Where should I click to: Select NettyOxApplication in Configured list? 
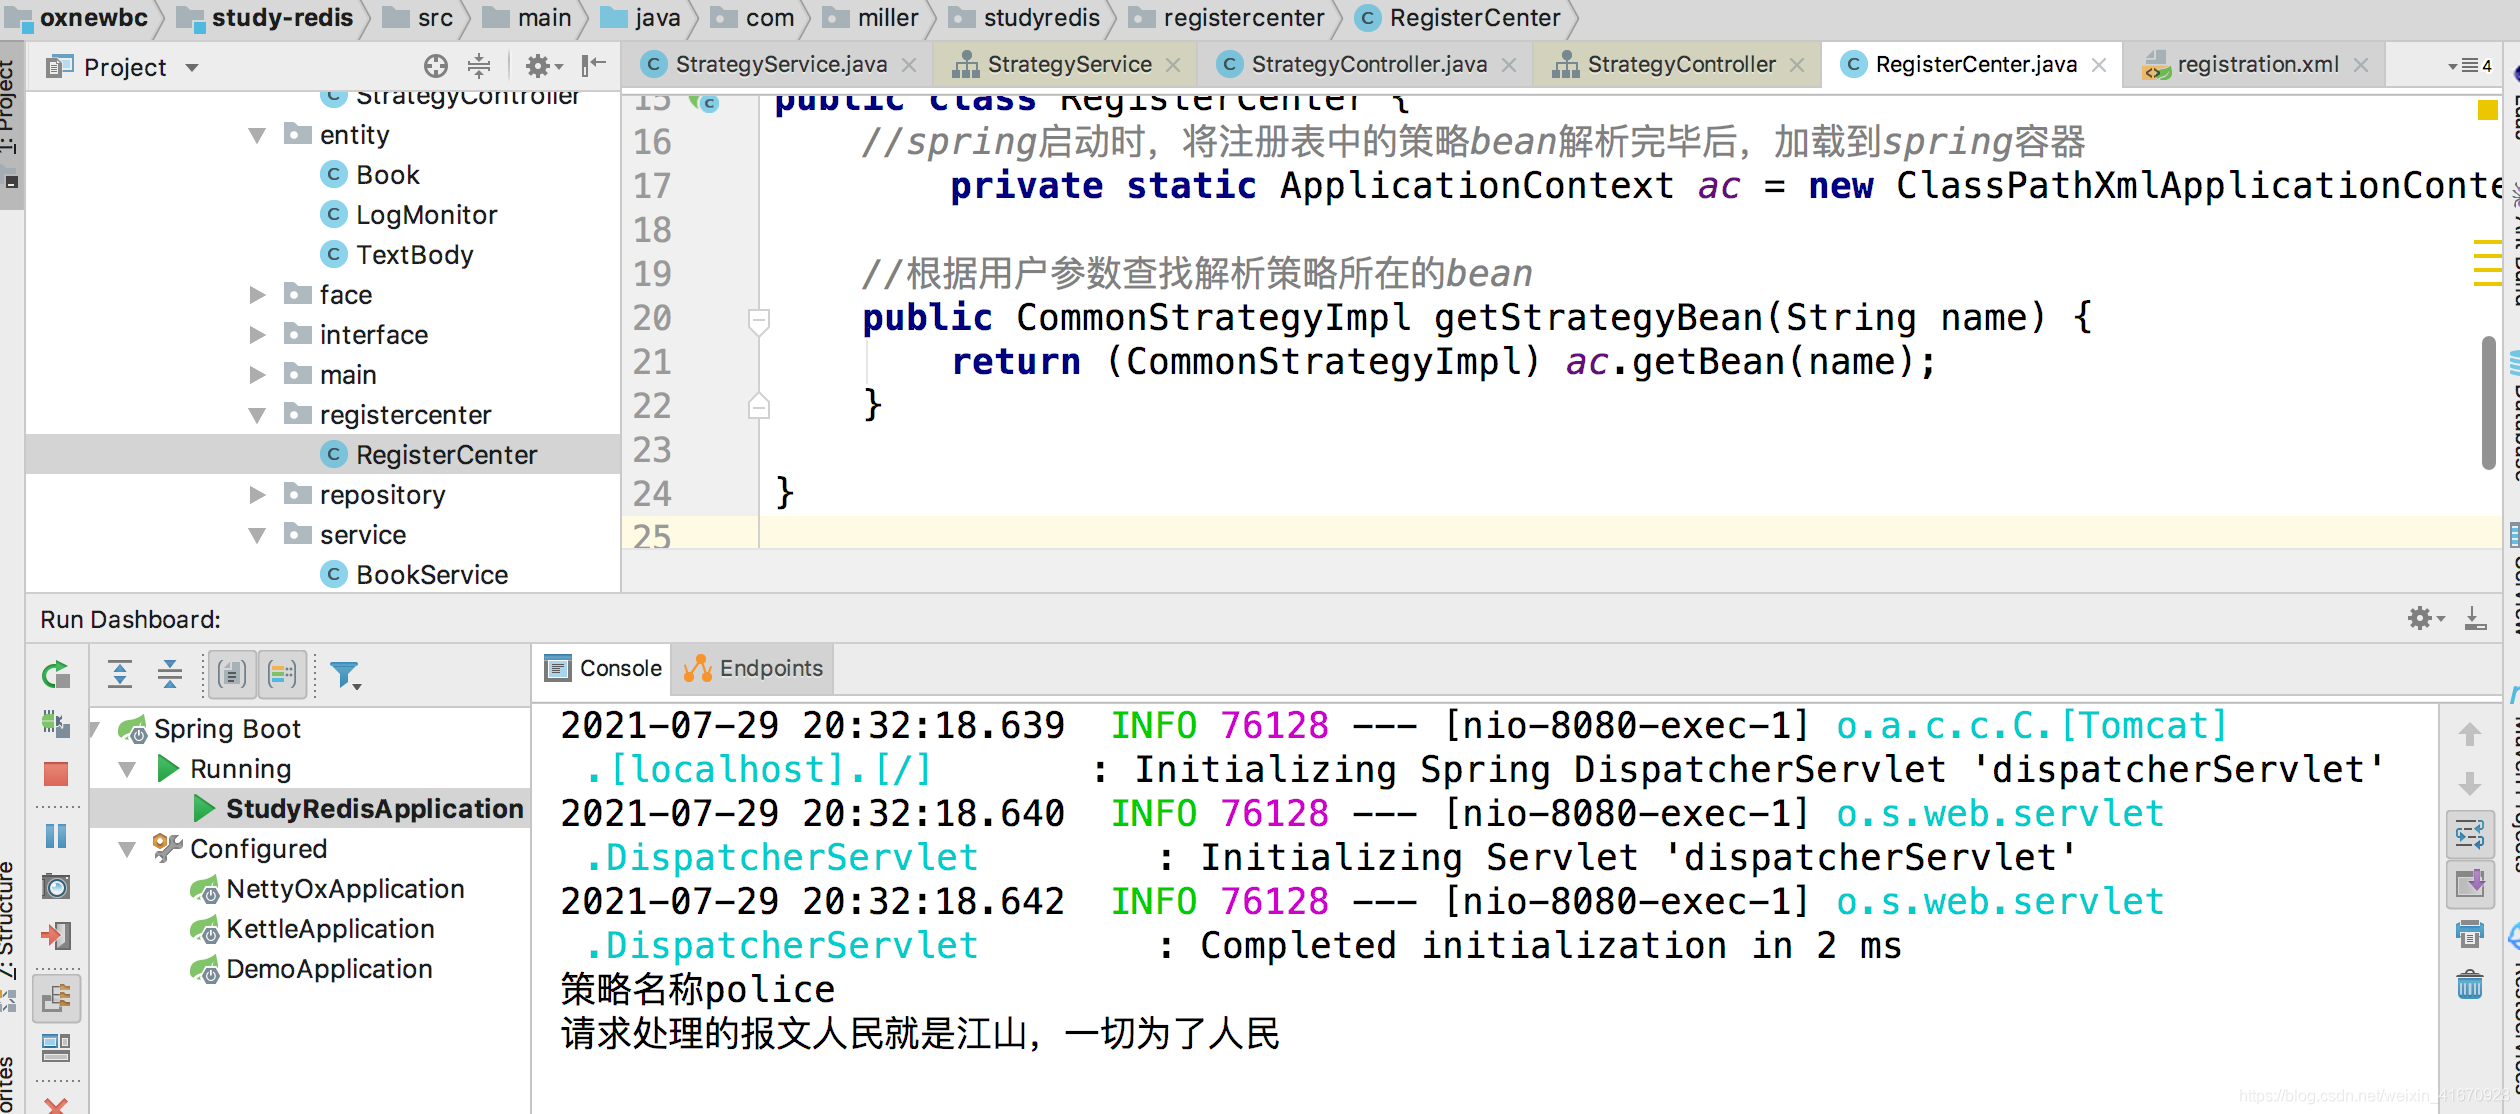coord(344,888)
